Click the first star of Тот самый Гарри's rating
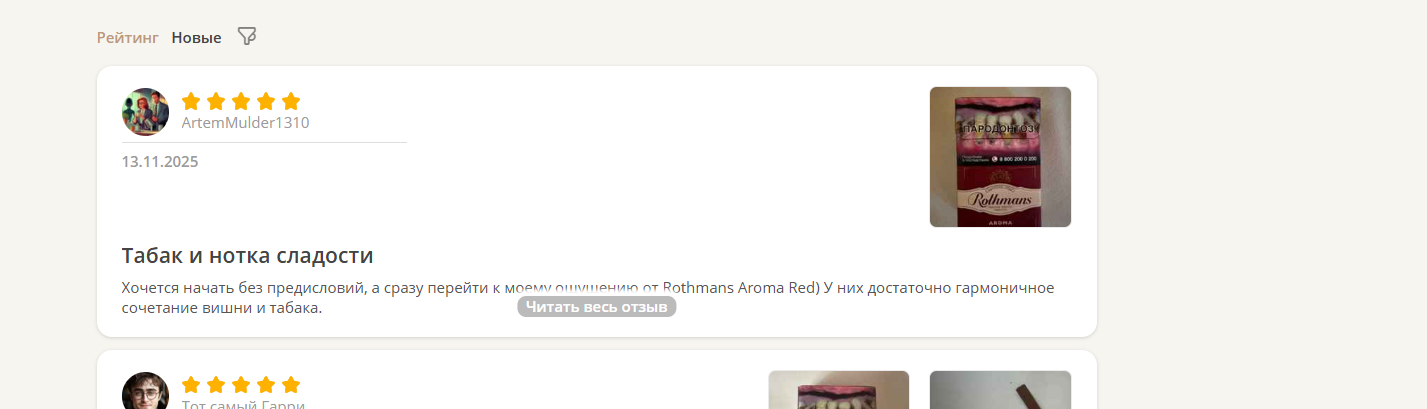 191,385
